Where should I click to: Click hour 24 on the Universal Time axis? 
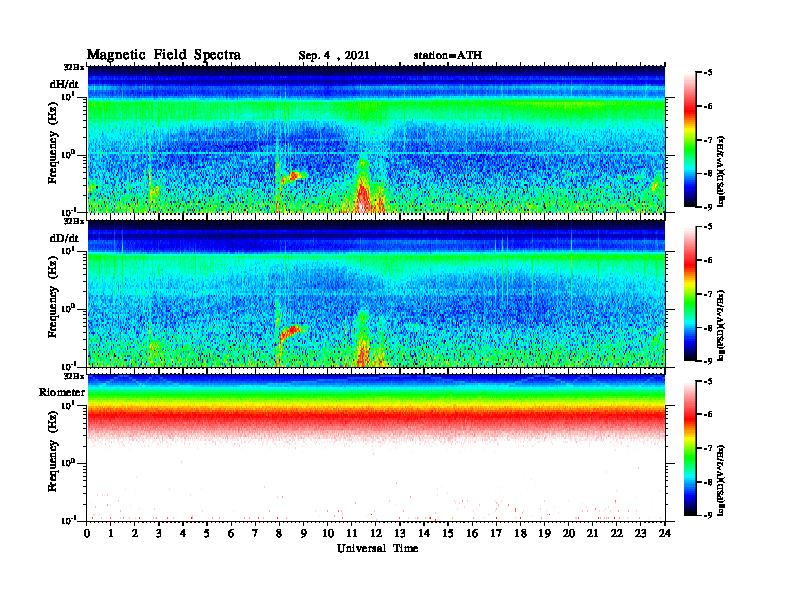[x=665, y=534]
